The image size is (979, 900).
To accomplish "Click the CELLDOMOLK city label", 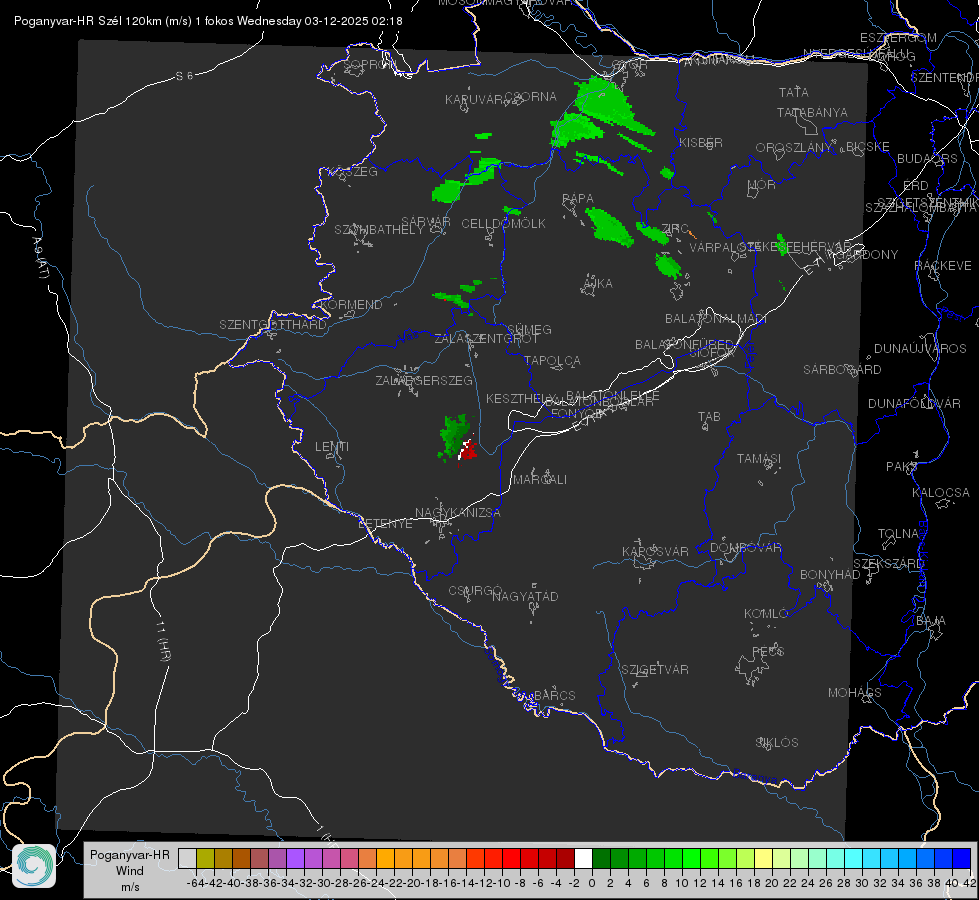I will pos(503,224).
